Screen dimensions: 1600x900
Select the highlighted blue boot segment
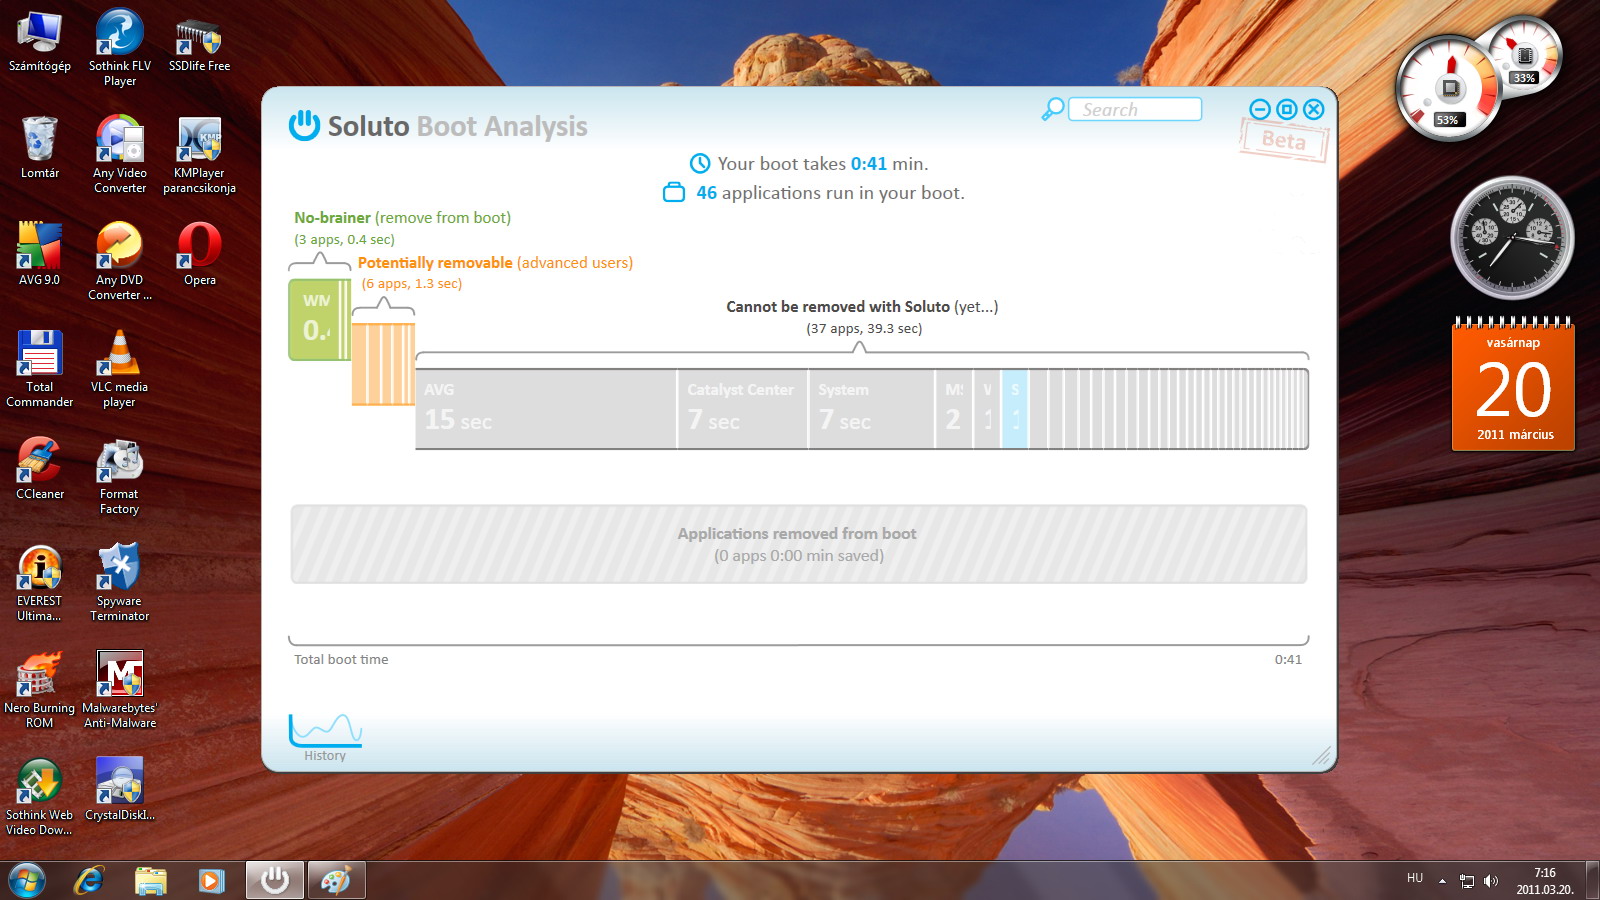1014,409
